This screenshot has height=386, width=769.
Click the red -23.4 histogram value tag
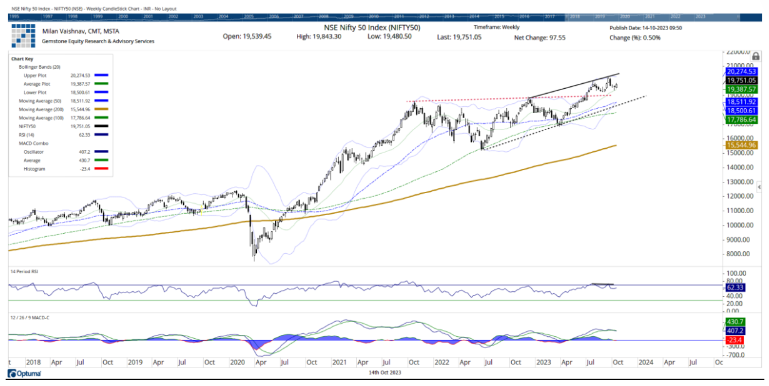[x=735, y=339]
